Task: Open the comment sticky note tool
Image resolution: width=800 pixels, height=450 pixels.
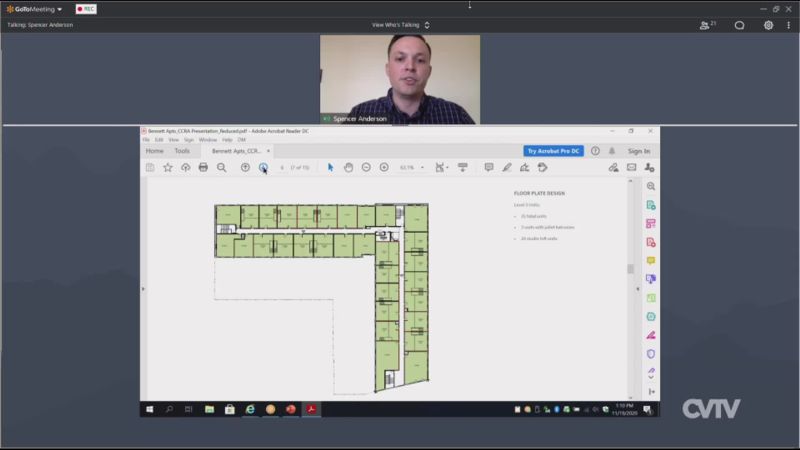Action: [489, 167]
